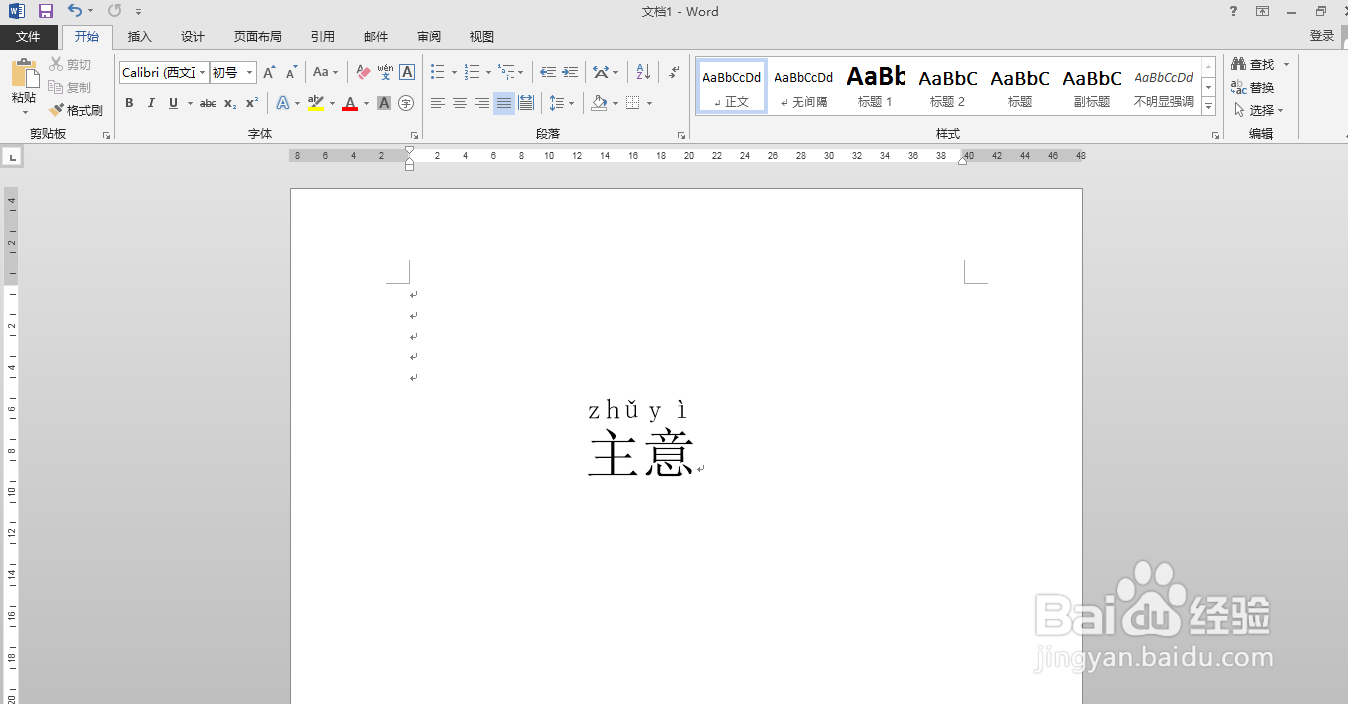Click the tab stop selector at ruler corner

click(12, 157)
